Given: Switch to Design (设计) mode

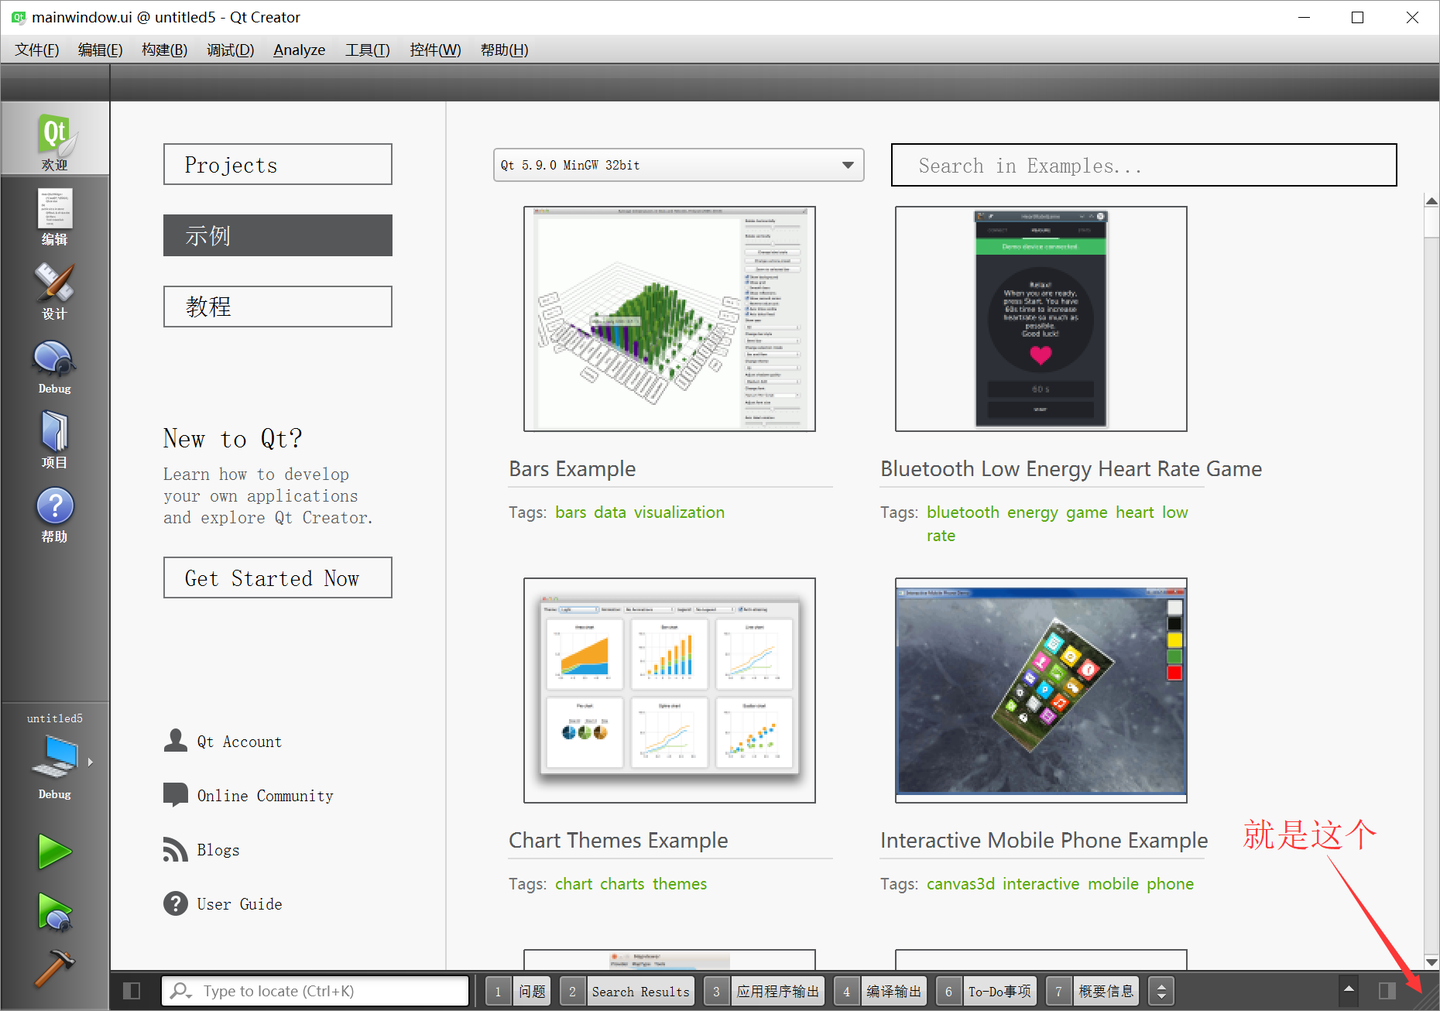Looking at the screenshot, I should [x=55, y=289].
